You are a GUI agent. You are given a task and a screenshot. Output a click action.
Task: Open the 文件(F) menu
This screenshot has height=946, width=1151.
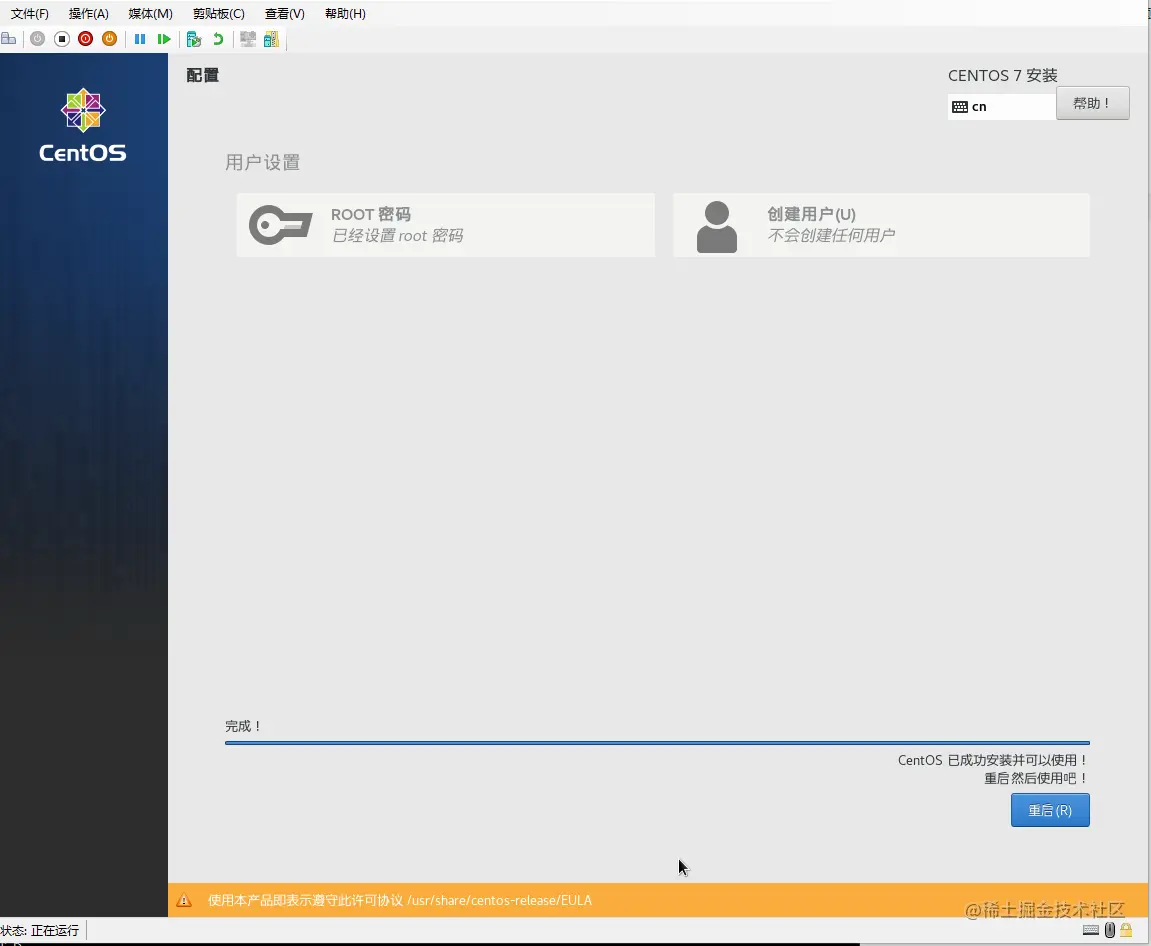tap(29, 14)
